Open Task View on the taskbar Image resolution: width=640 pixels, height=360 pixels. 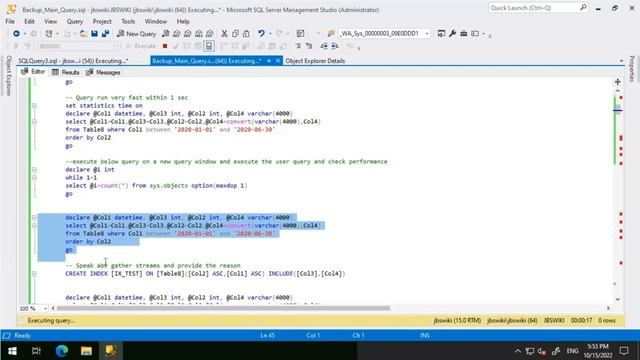(x=36, y=351)
